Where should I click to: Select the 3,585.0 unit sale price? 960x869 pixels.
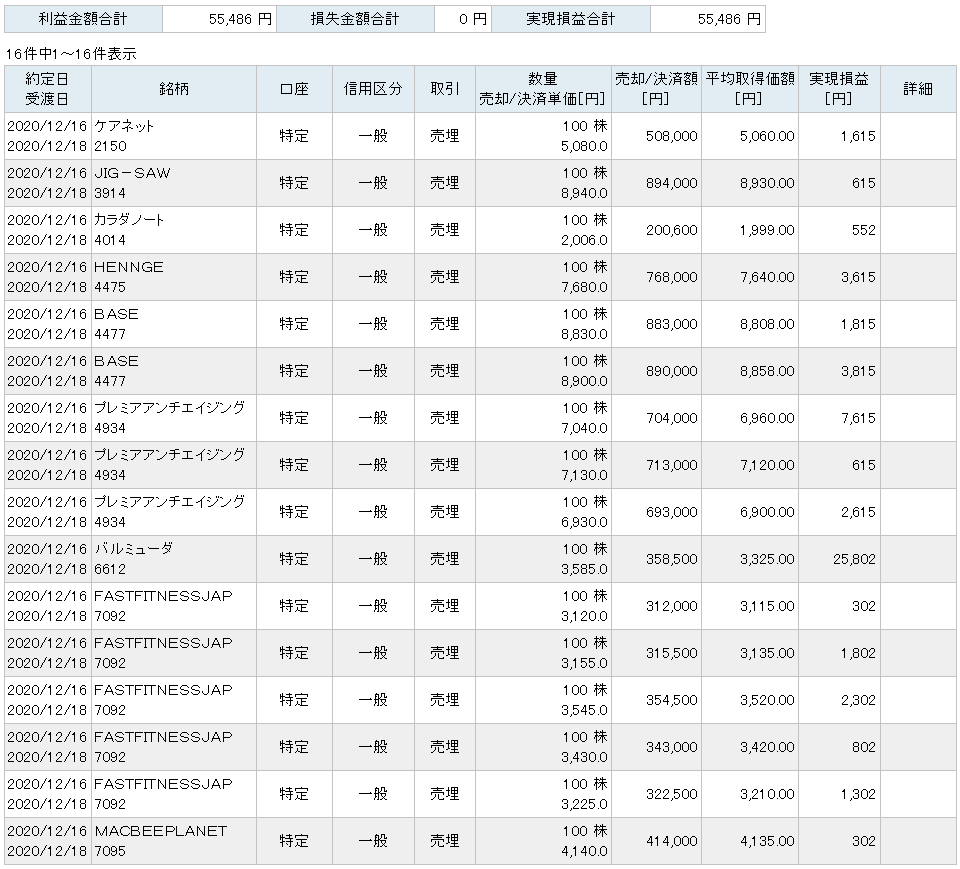584,569
